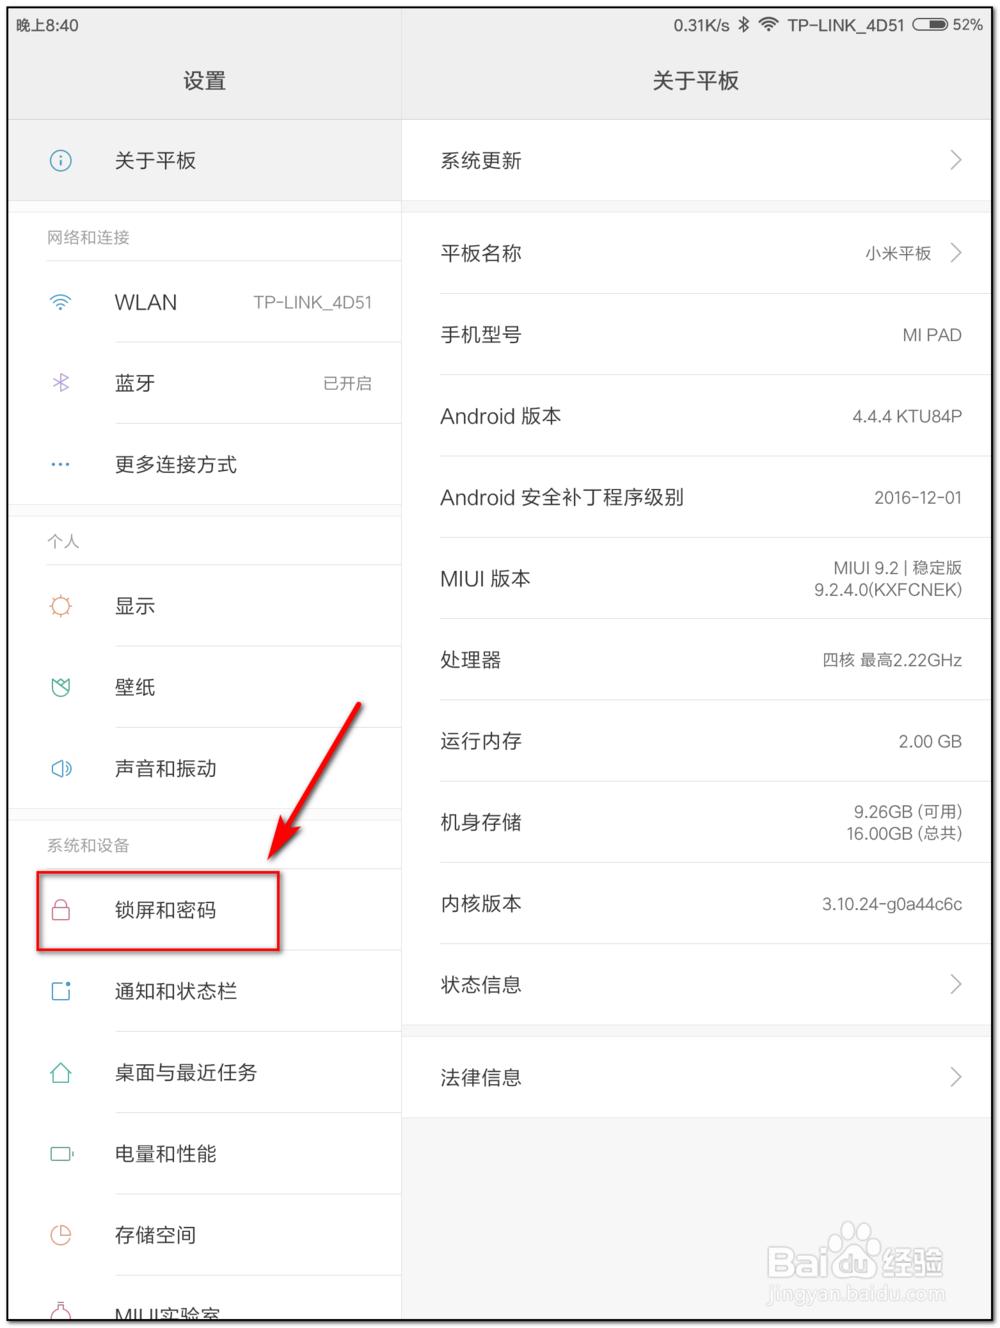Open the 法律信息 chevron arrow
The image size is (1000, 1328).
(x=956, y=1077)
